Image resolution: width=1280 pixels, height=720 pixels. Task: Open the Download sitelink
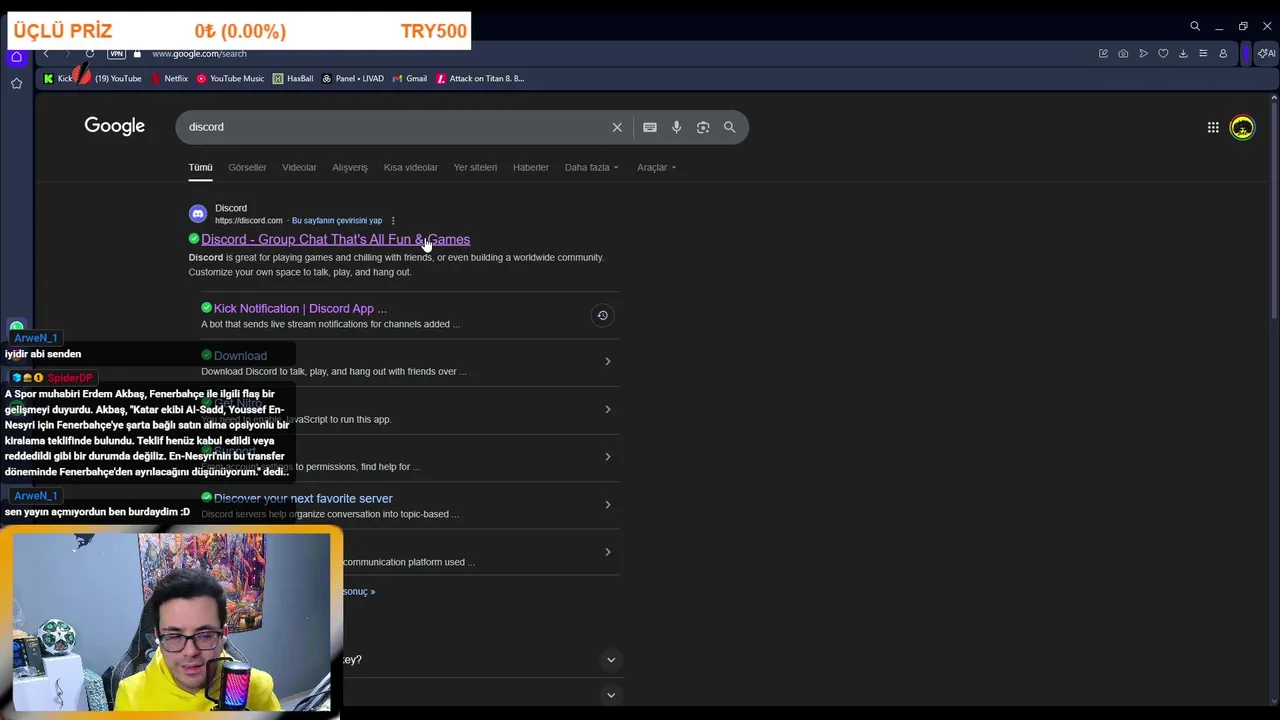(240, 355)
